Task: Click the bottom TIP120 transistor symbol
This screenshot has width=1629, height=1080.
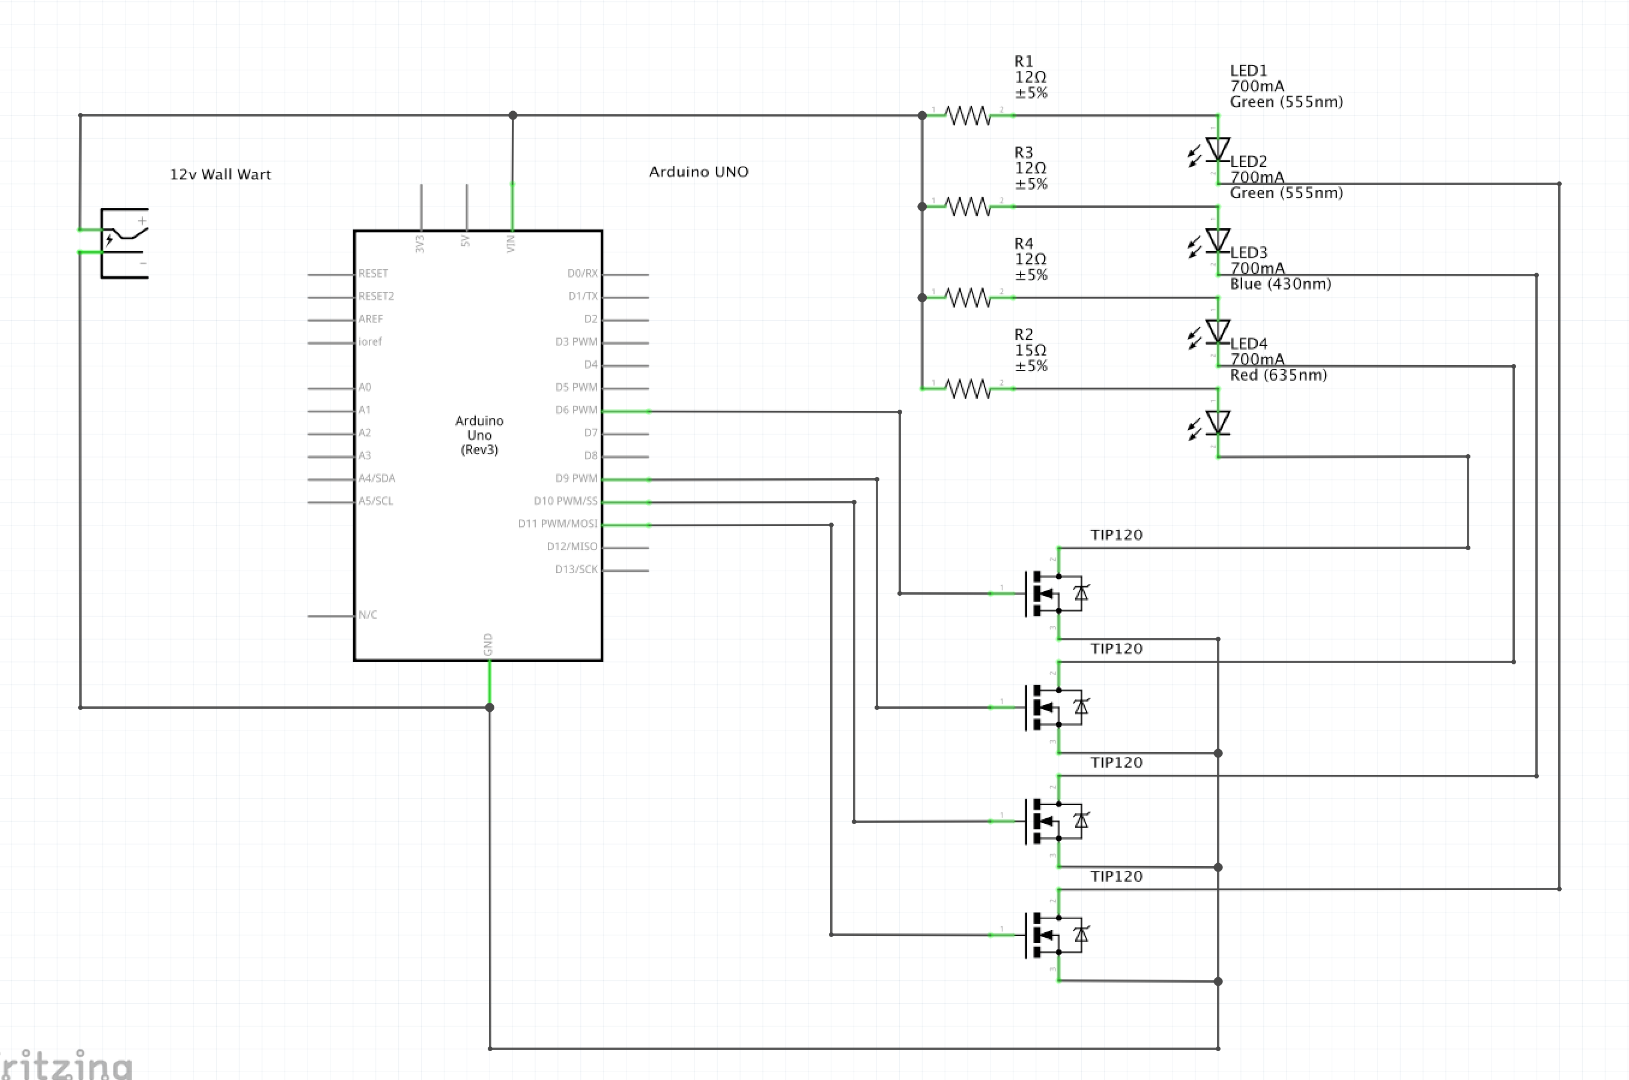Action: pyautogui.click(x=1057, y=935)
